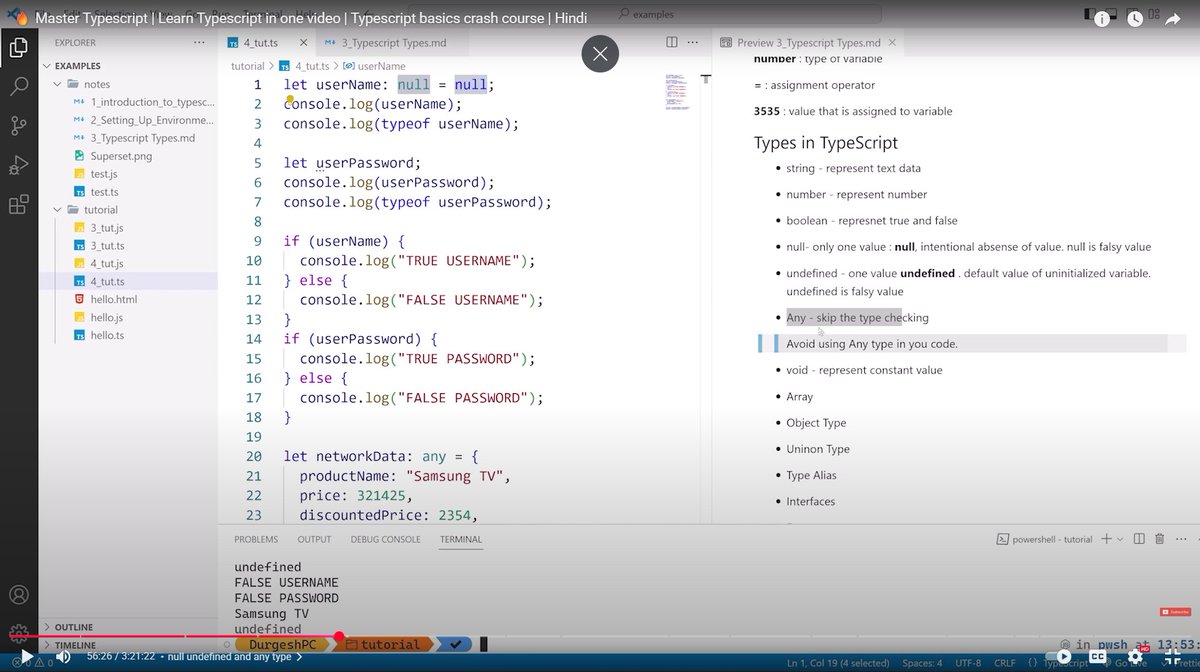Select the TERMINAL panel tab
1200x672 pixels.
461,539
